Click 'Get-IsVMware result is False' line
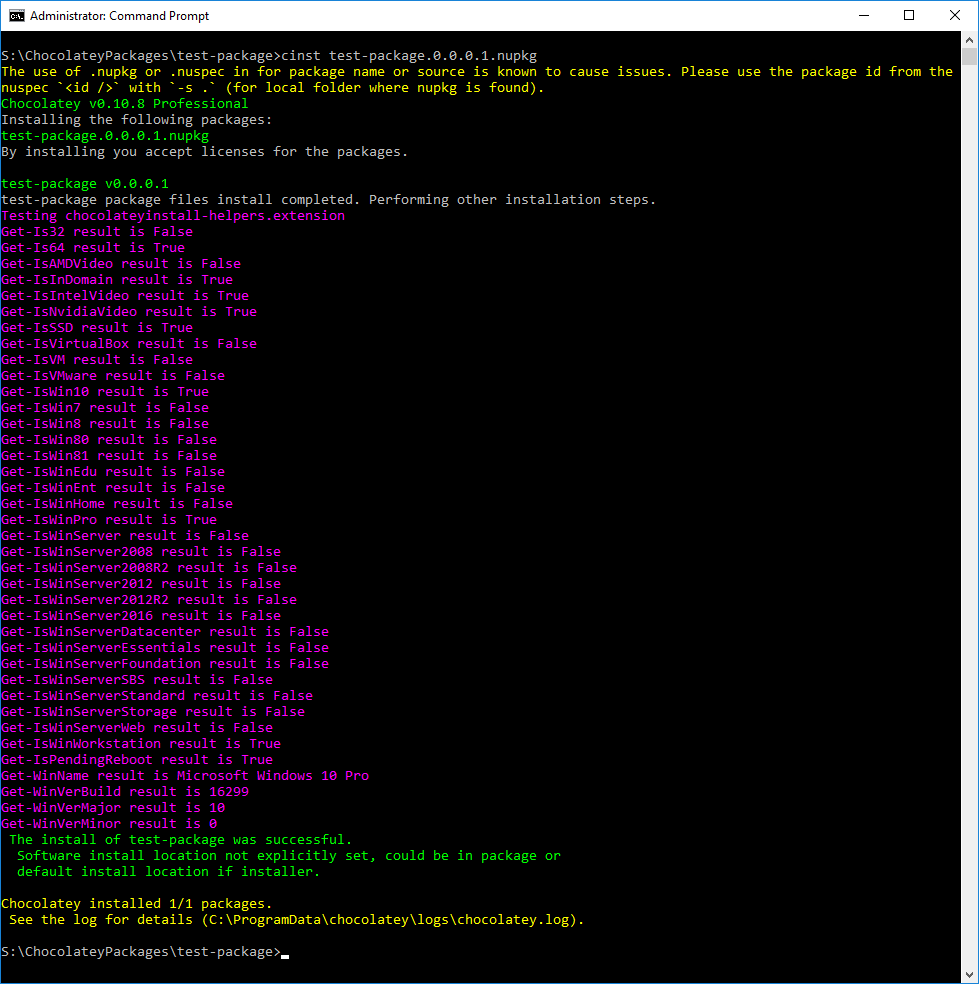This screenshot has width=979, height=984. 113,376
